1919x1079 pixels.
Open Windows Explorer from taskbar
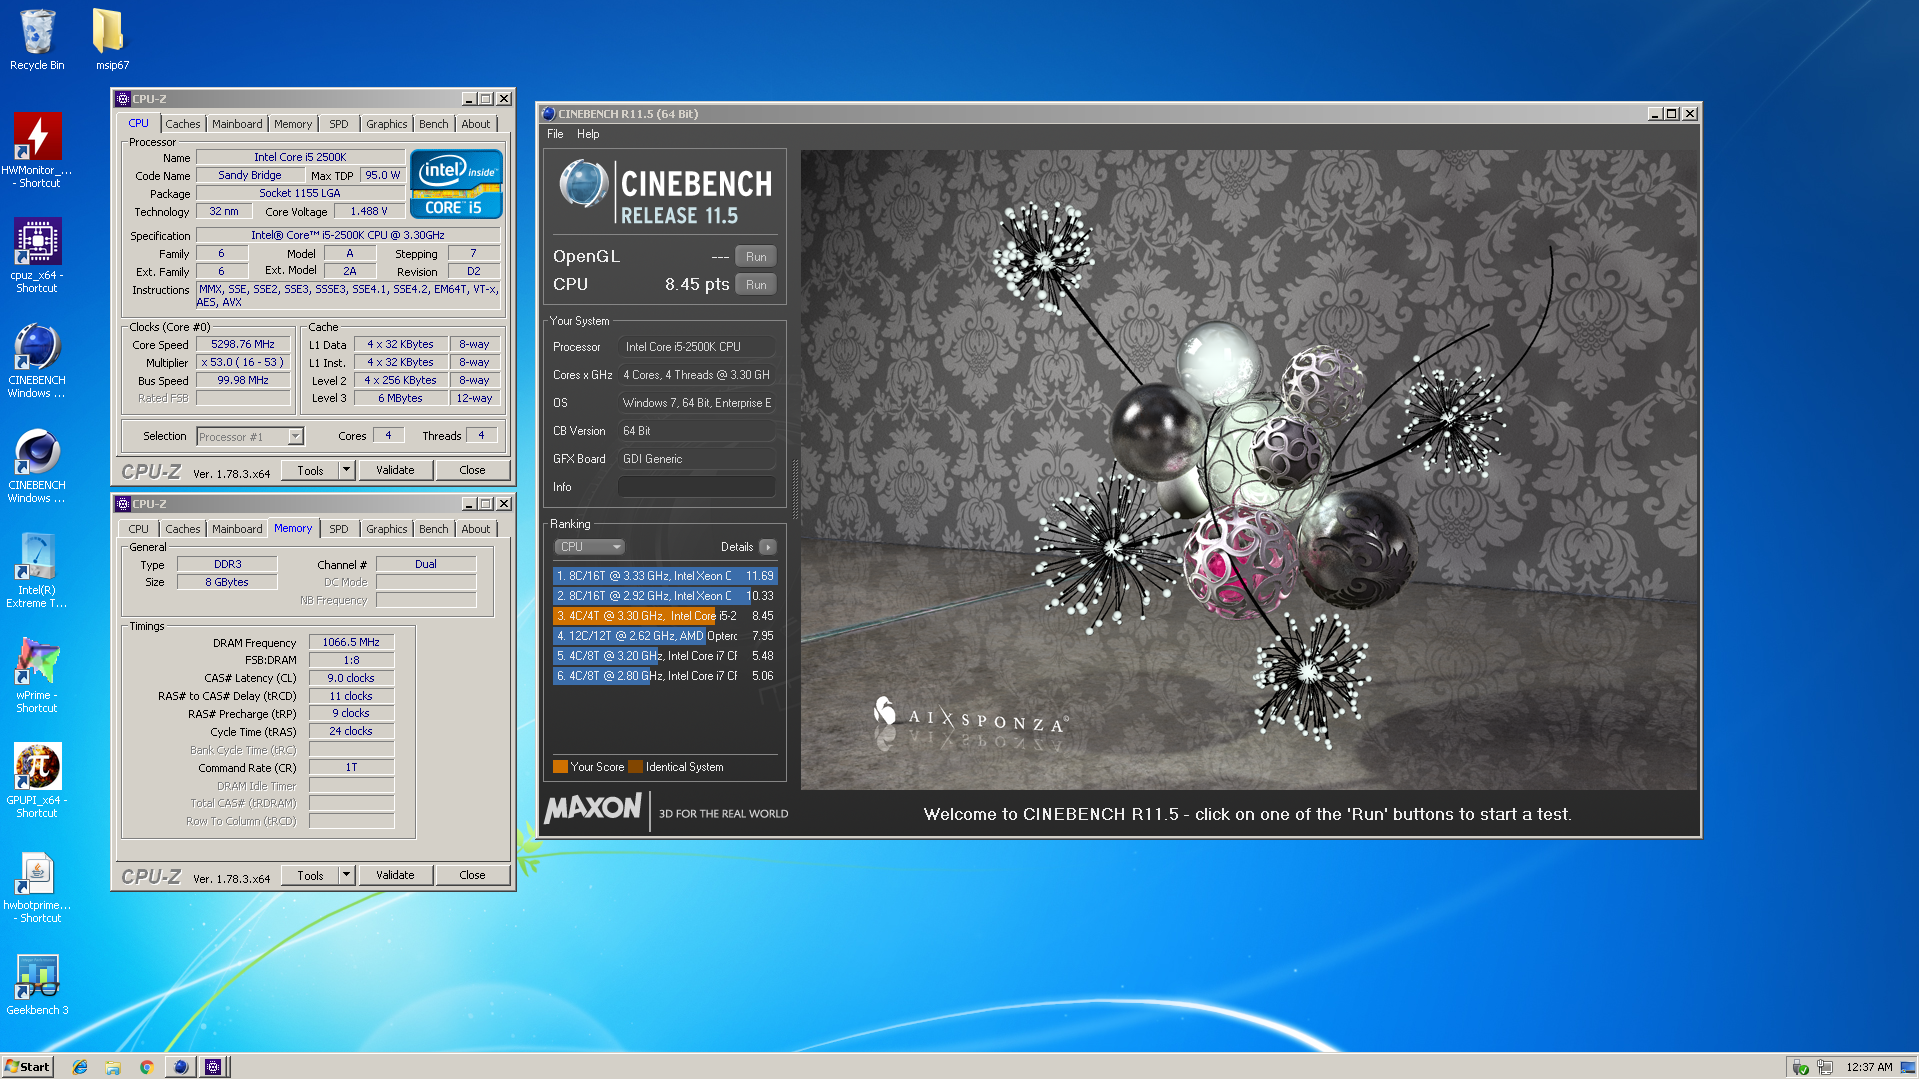coord(113,1067)
